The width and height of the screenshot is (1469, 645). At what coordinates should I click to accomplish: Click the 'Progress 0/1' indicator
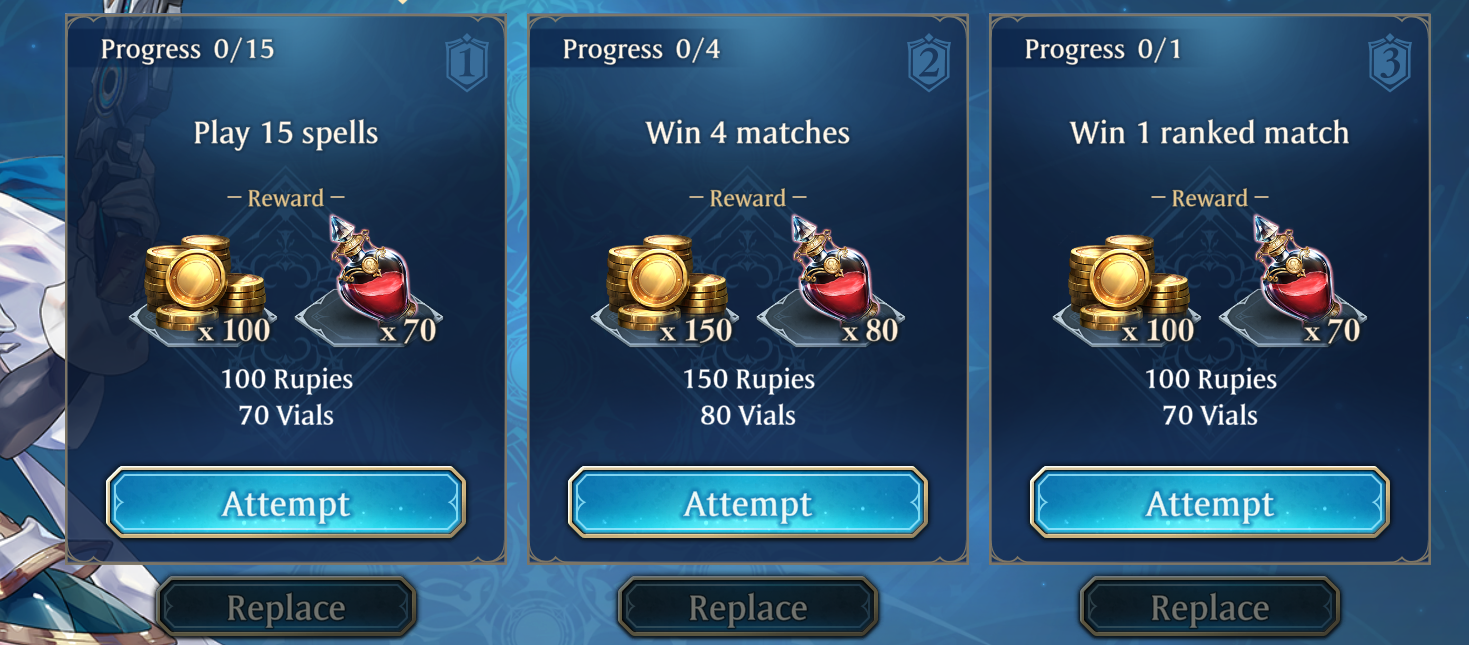[1103, 49]
